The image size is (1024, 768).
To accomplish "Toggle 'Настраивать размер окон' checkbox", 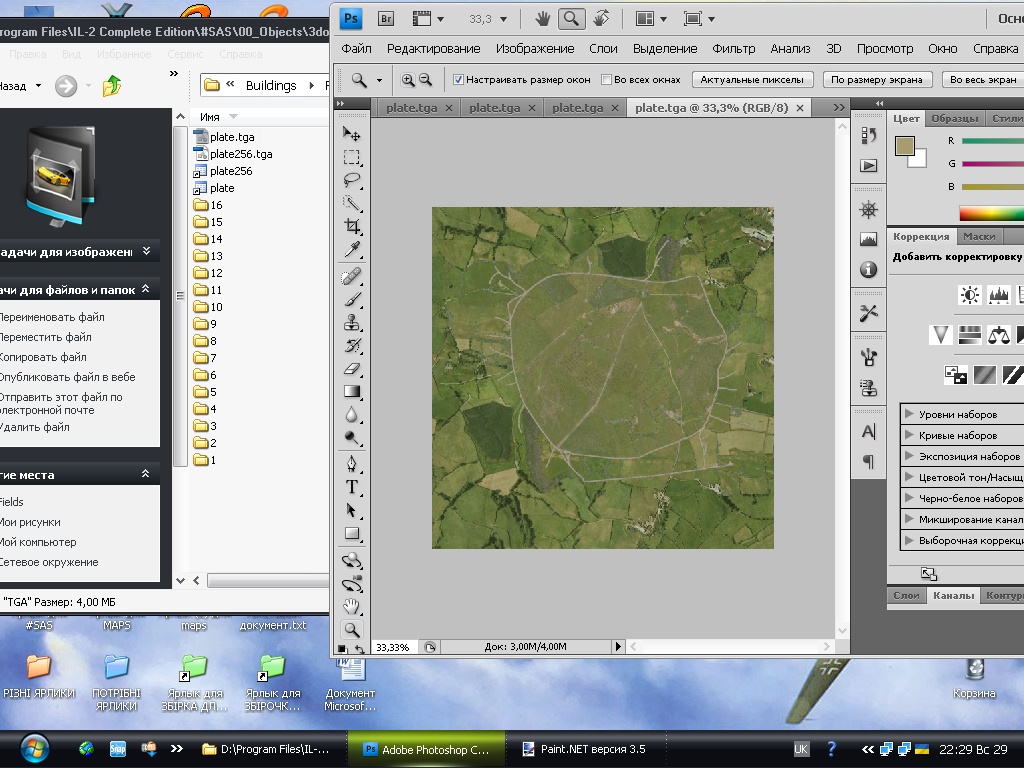I will point(459,80).
